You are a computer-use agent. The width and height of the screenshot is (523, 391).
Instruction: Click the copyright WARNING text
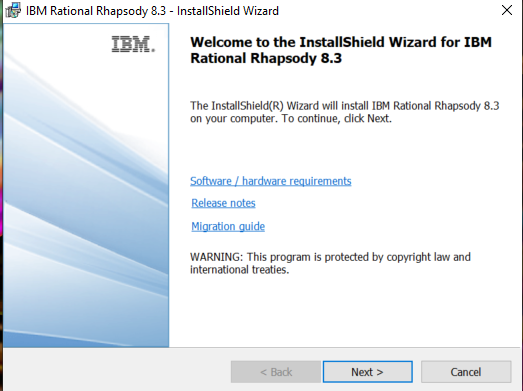[x=330, y=263]
